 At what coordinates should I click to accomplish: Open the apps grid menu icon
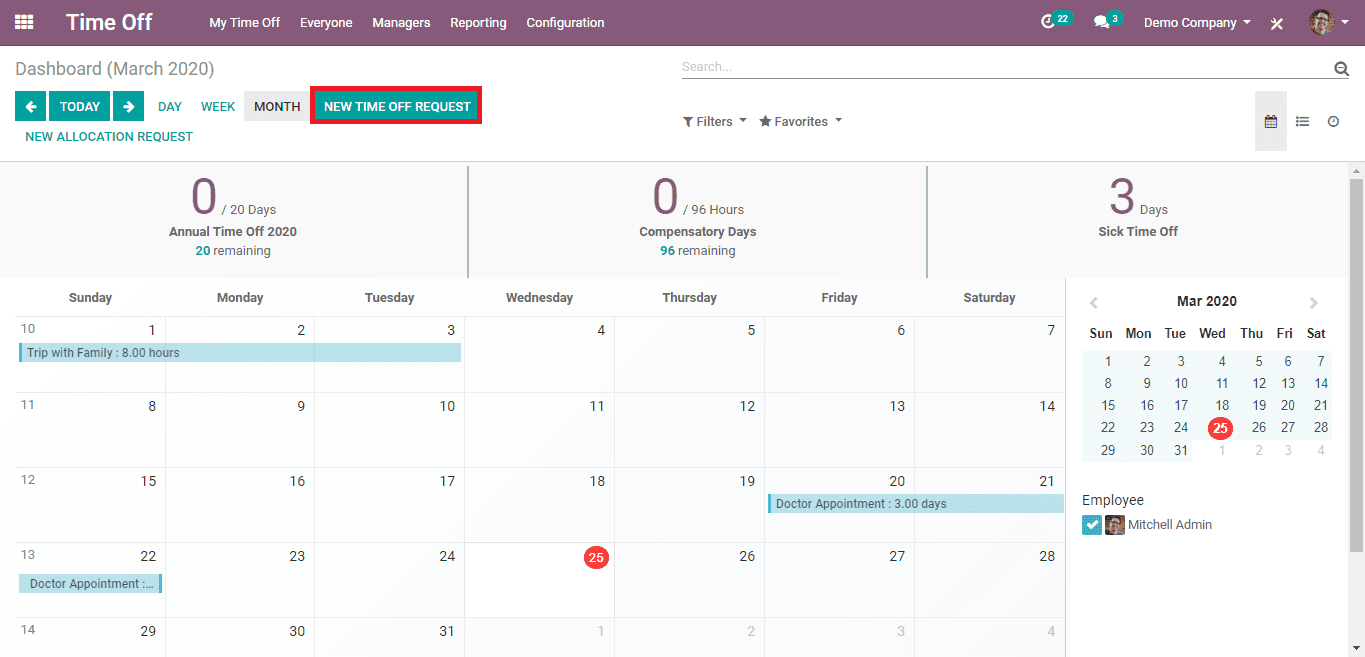24,22
